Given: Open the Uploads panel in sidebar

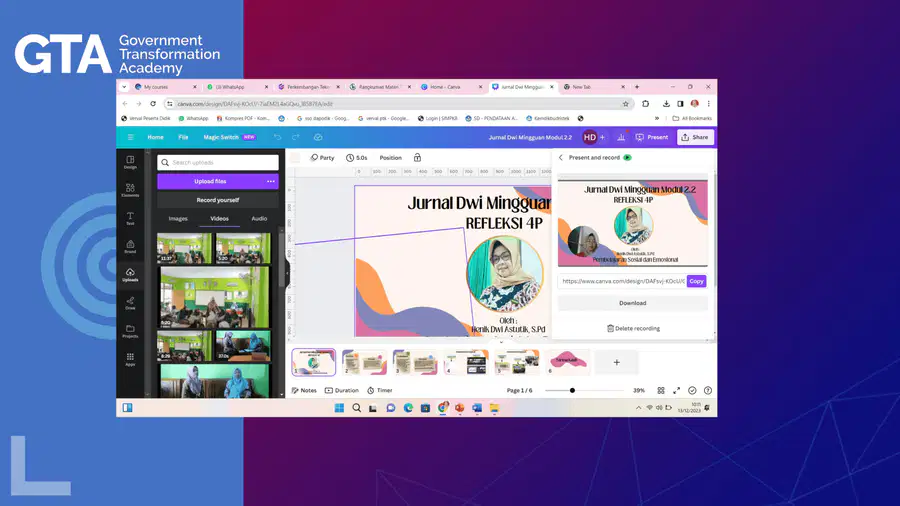Looking at the screenshot, I should [x=130, y=275].
